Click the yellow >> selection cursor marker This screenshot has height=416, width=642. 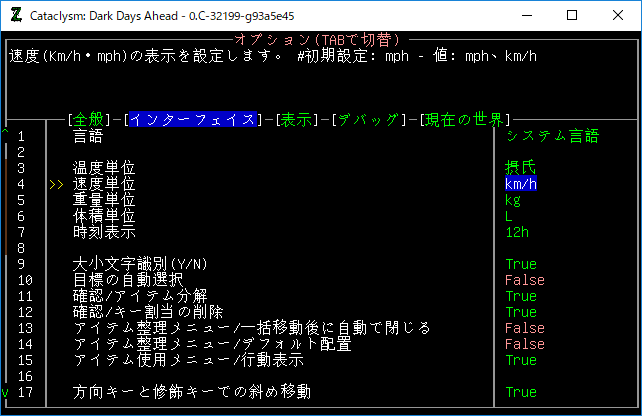pos(56,184)
